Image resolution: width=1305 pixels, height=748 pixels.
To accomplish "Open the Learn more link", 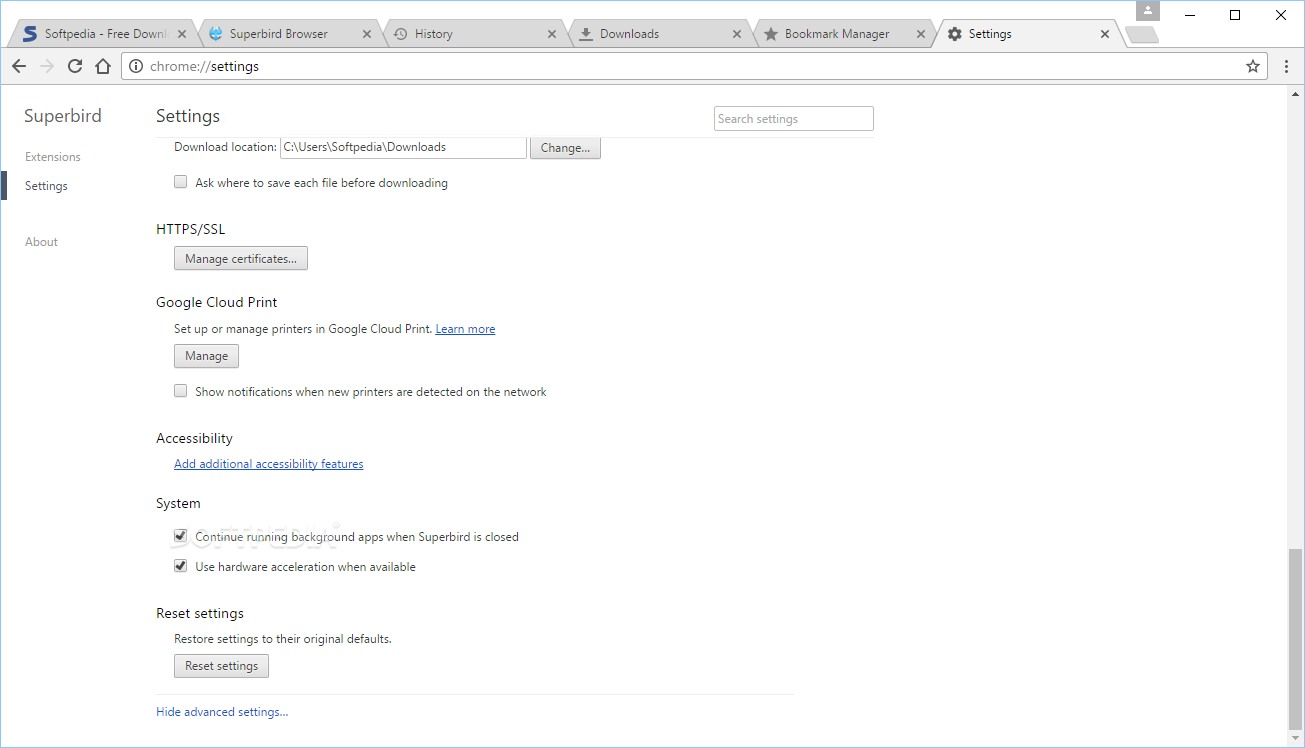I will click(465, 329).
